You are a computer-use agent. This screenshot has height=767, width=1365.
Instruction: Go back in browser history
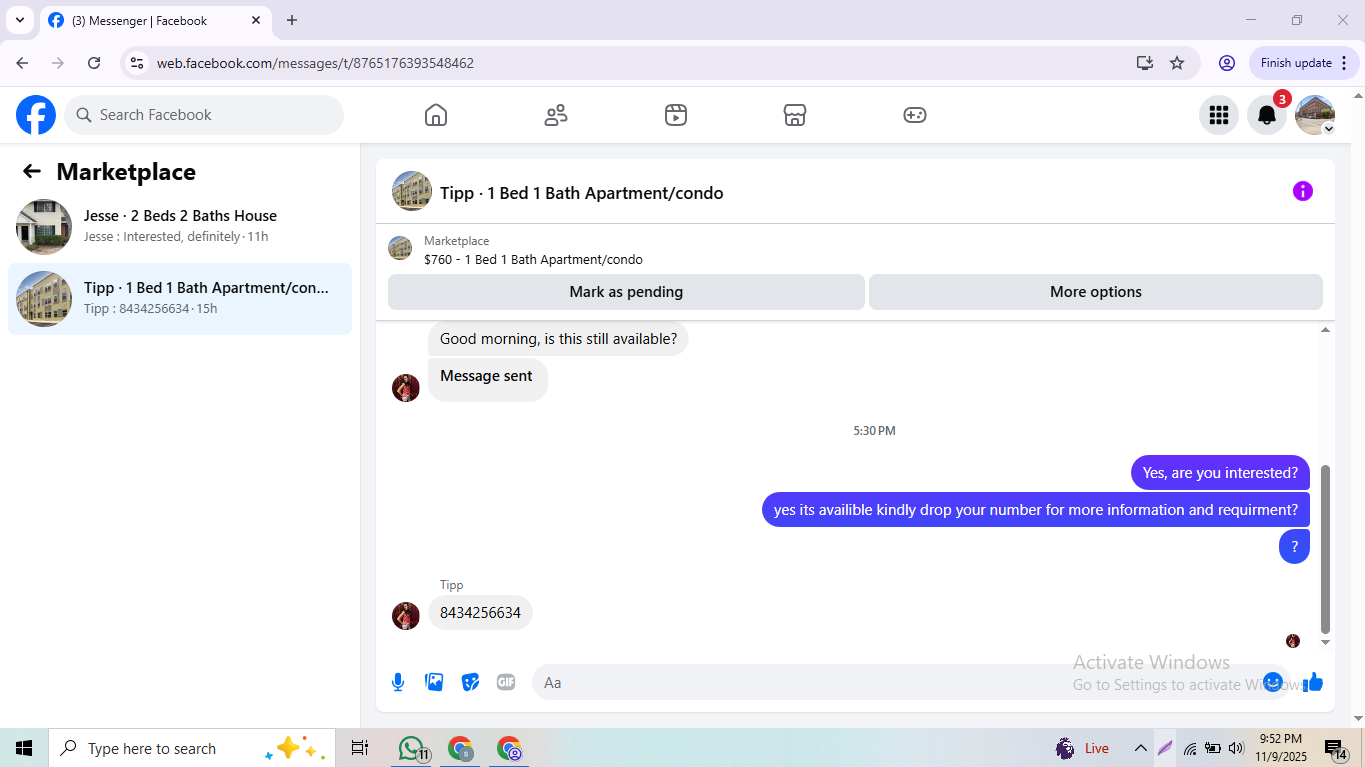click(22, 63)
